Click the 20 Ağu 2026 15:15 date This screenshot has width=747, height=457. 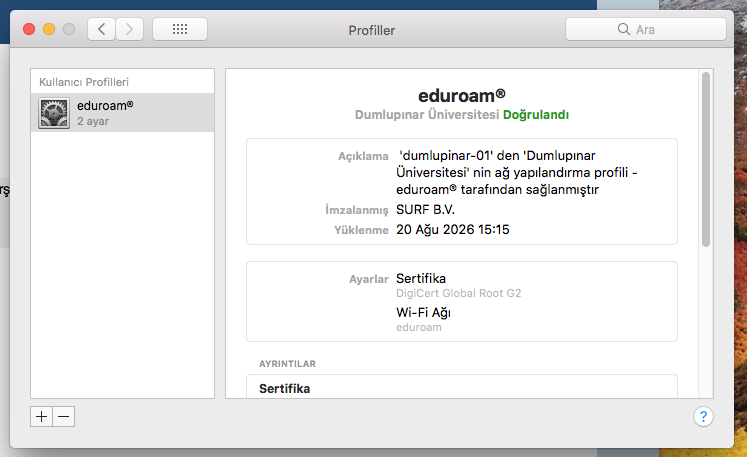click(x=453, y=230)
